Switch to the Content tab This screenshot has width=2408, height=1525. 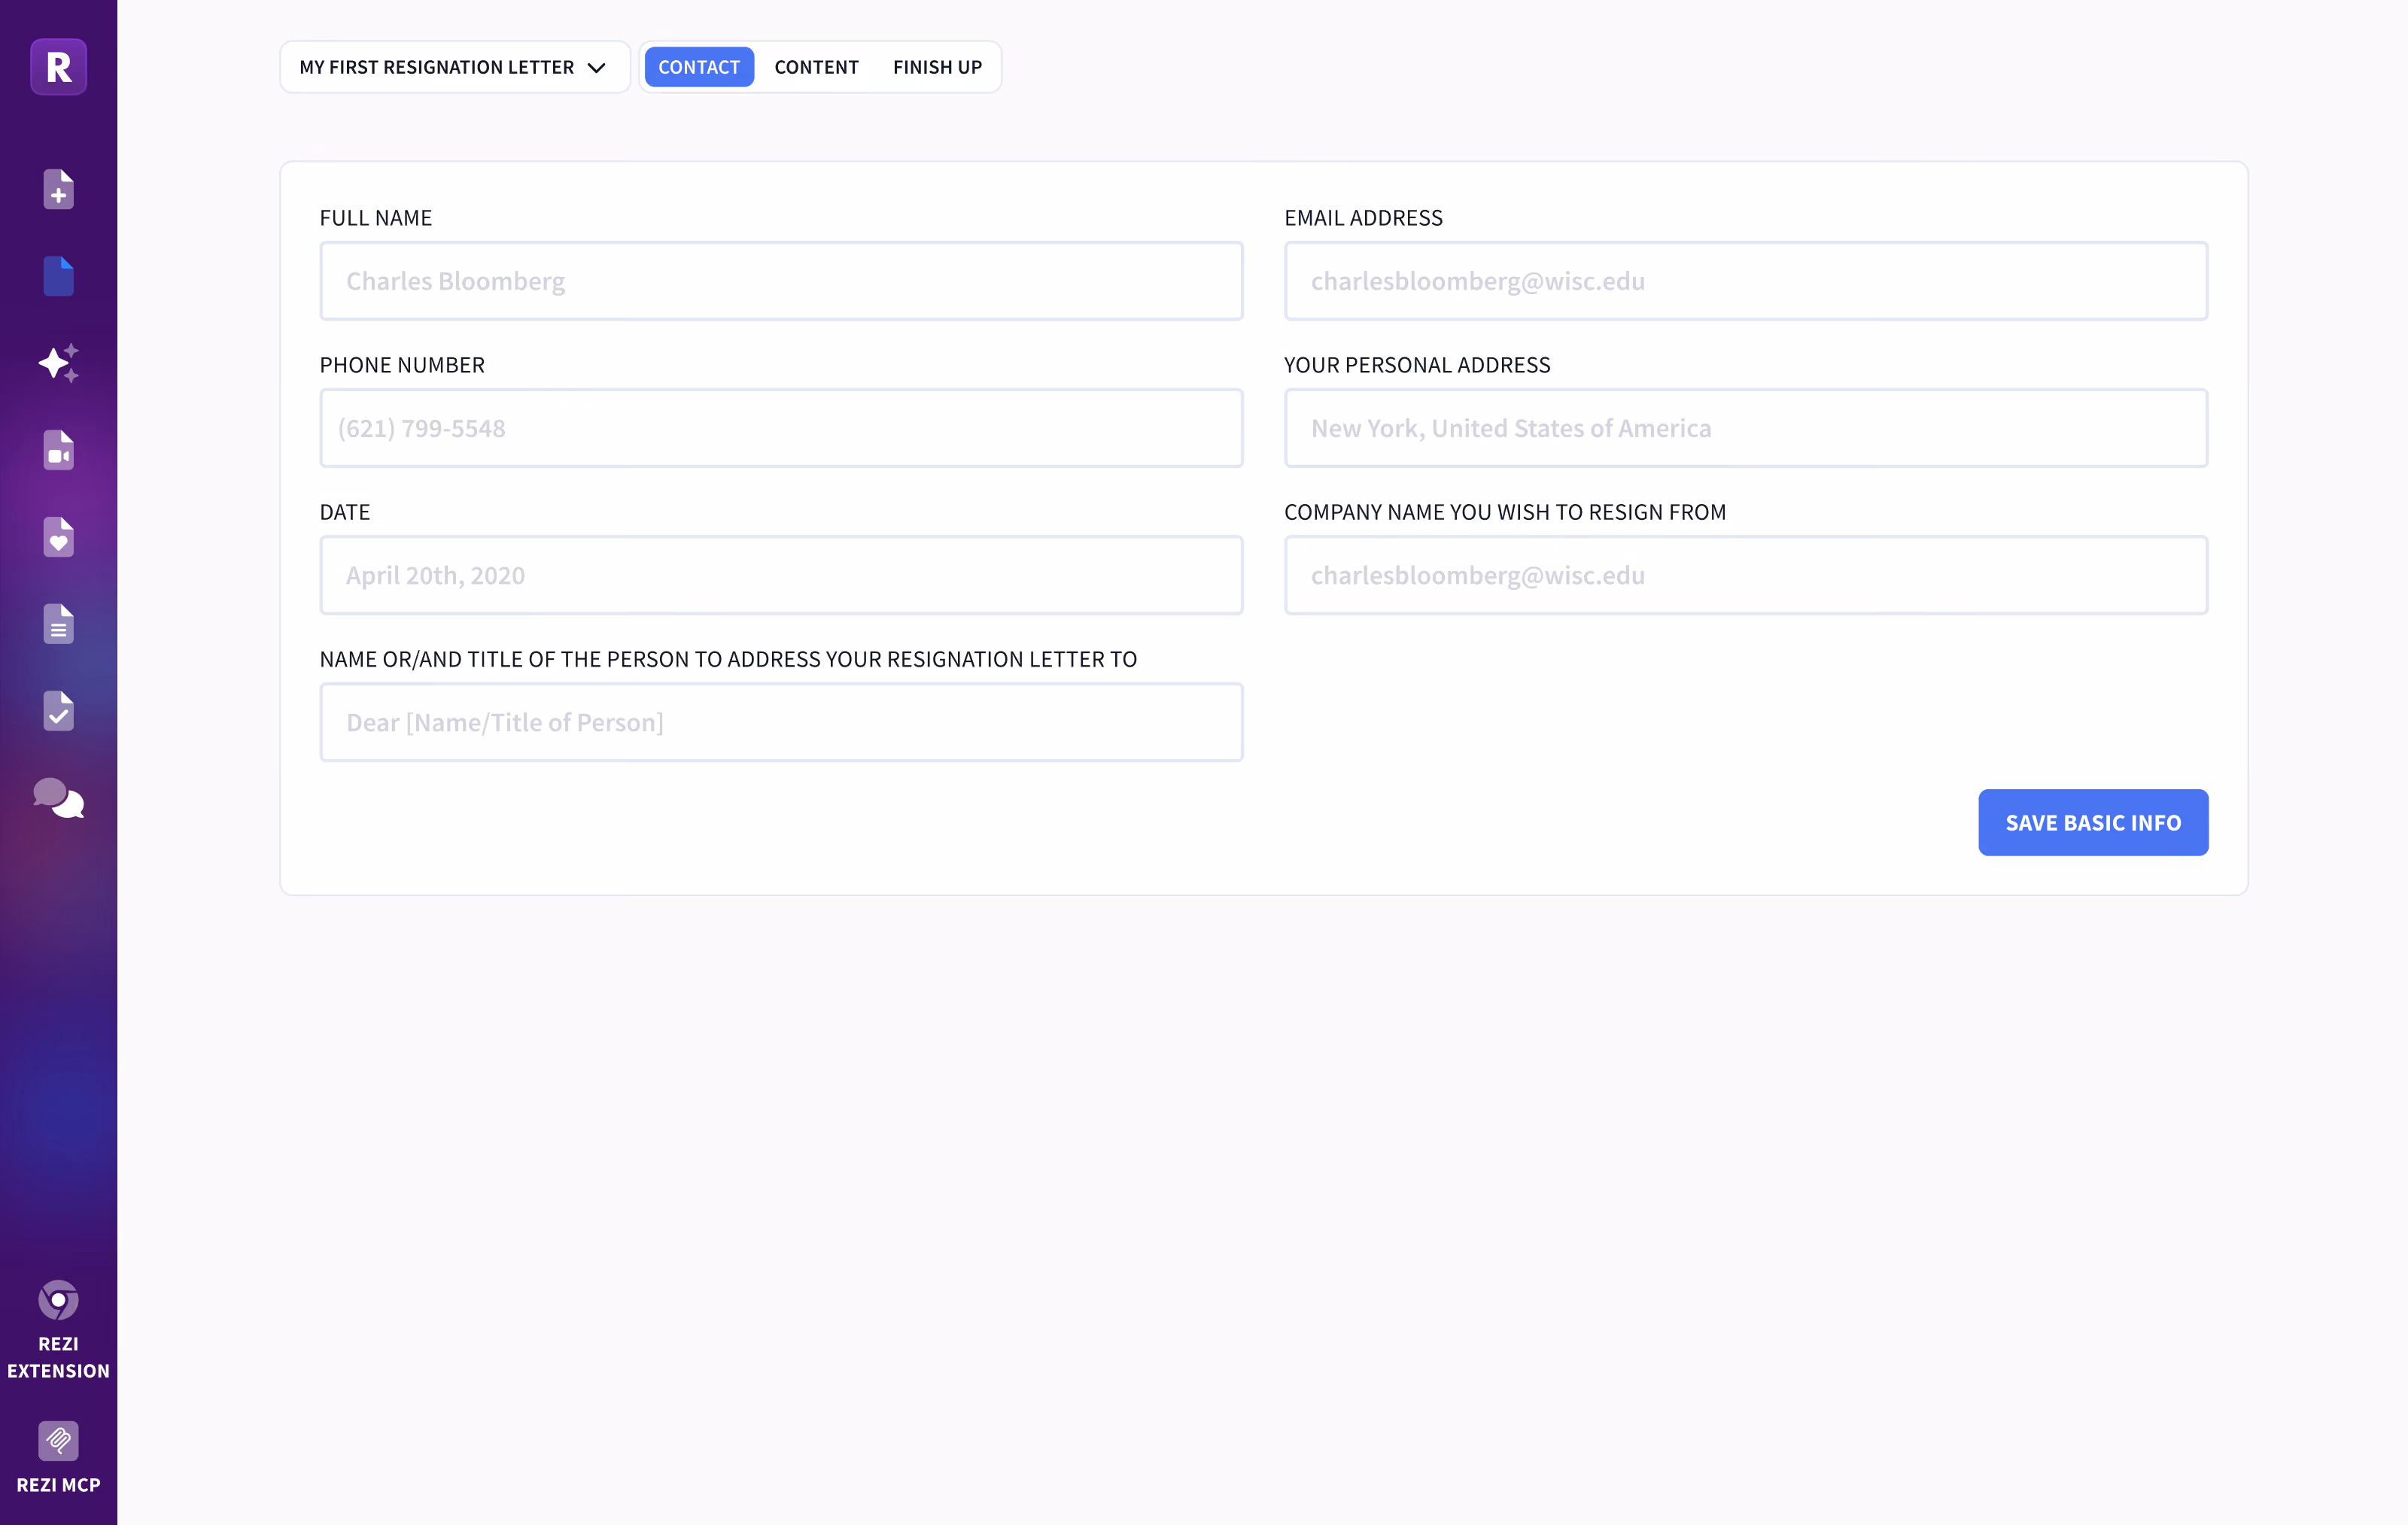coord(816,67)
